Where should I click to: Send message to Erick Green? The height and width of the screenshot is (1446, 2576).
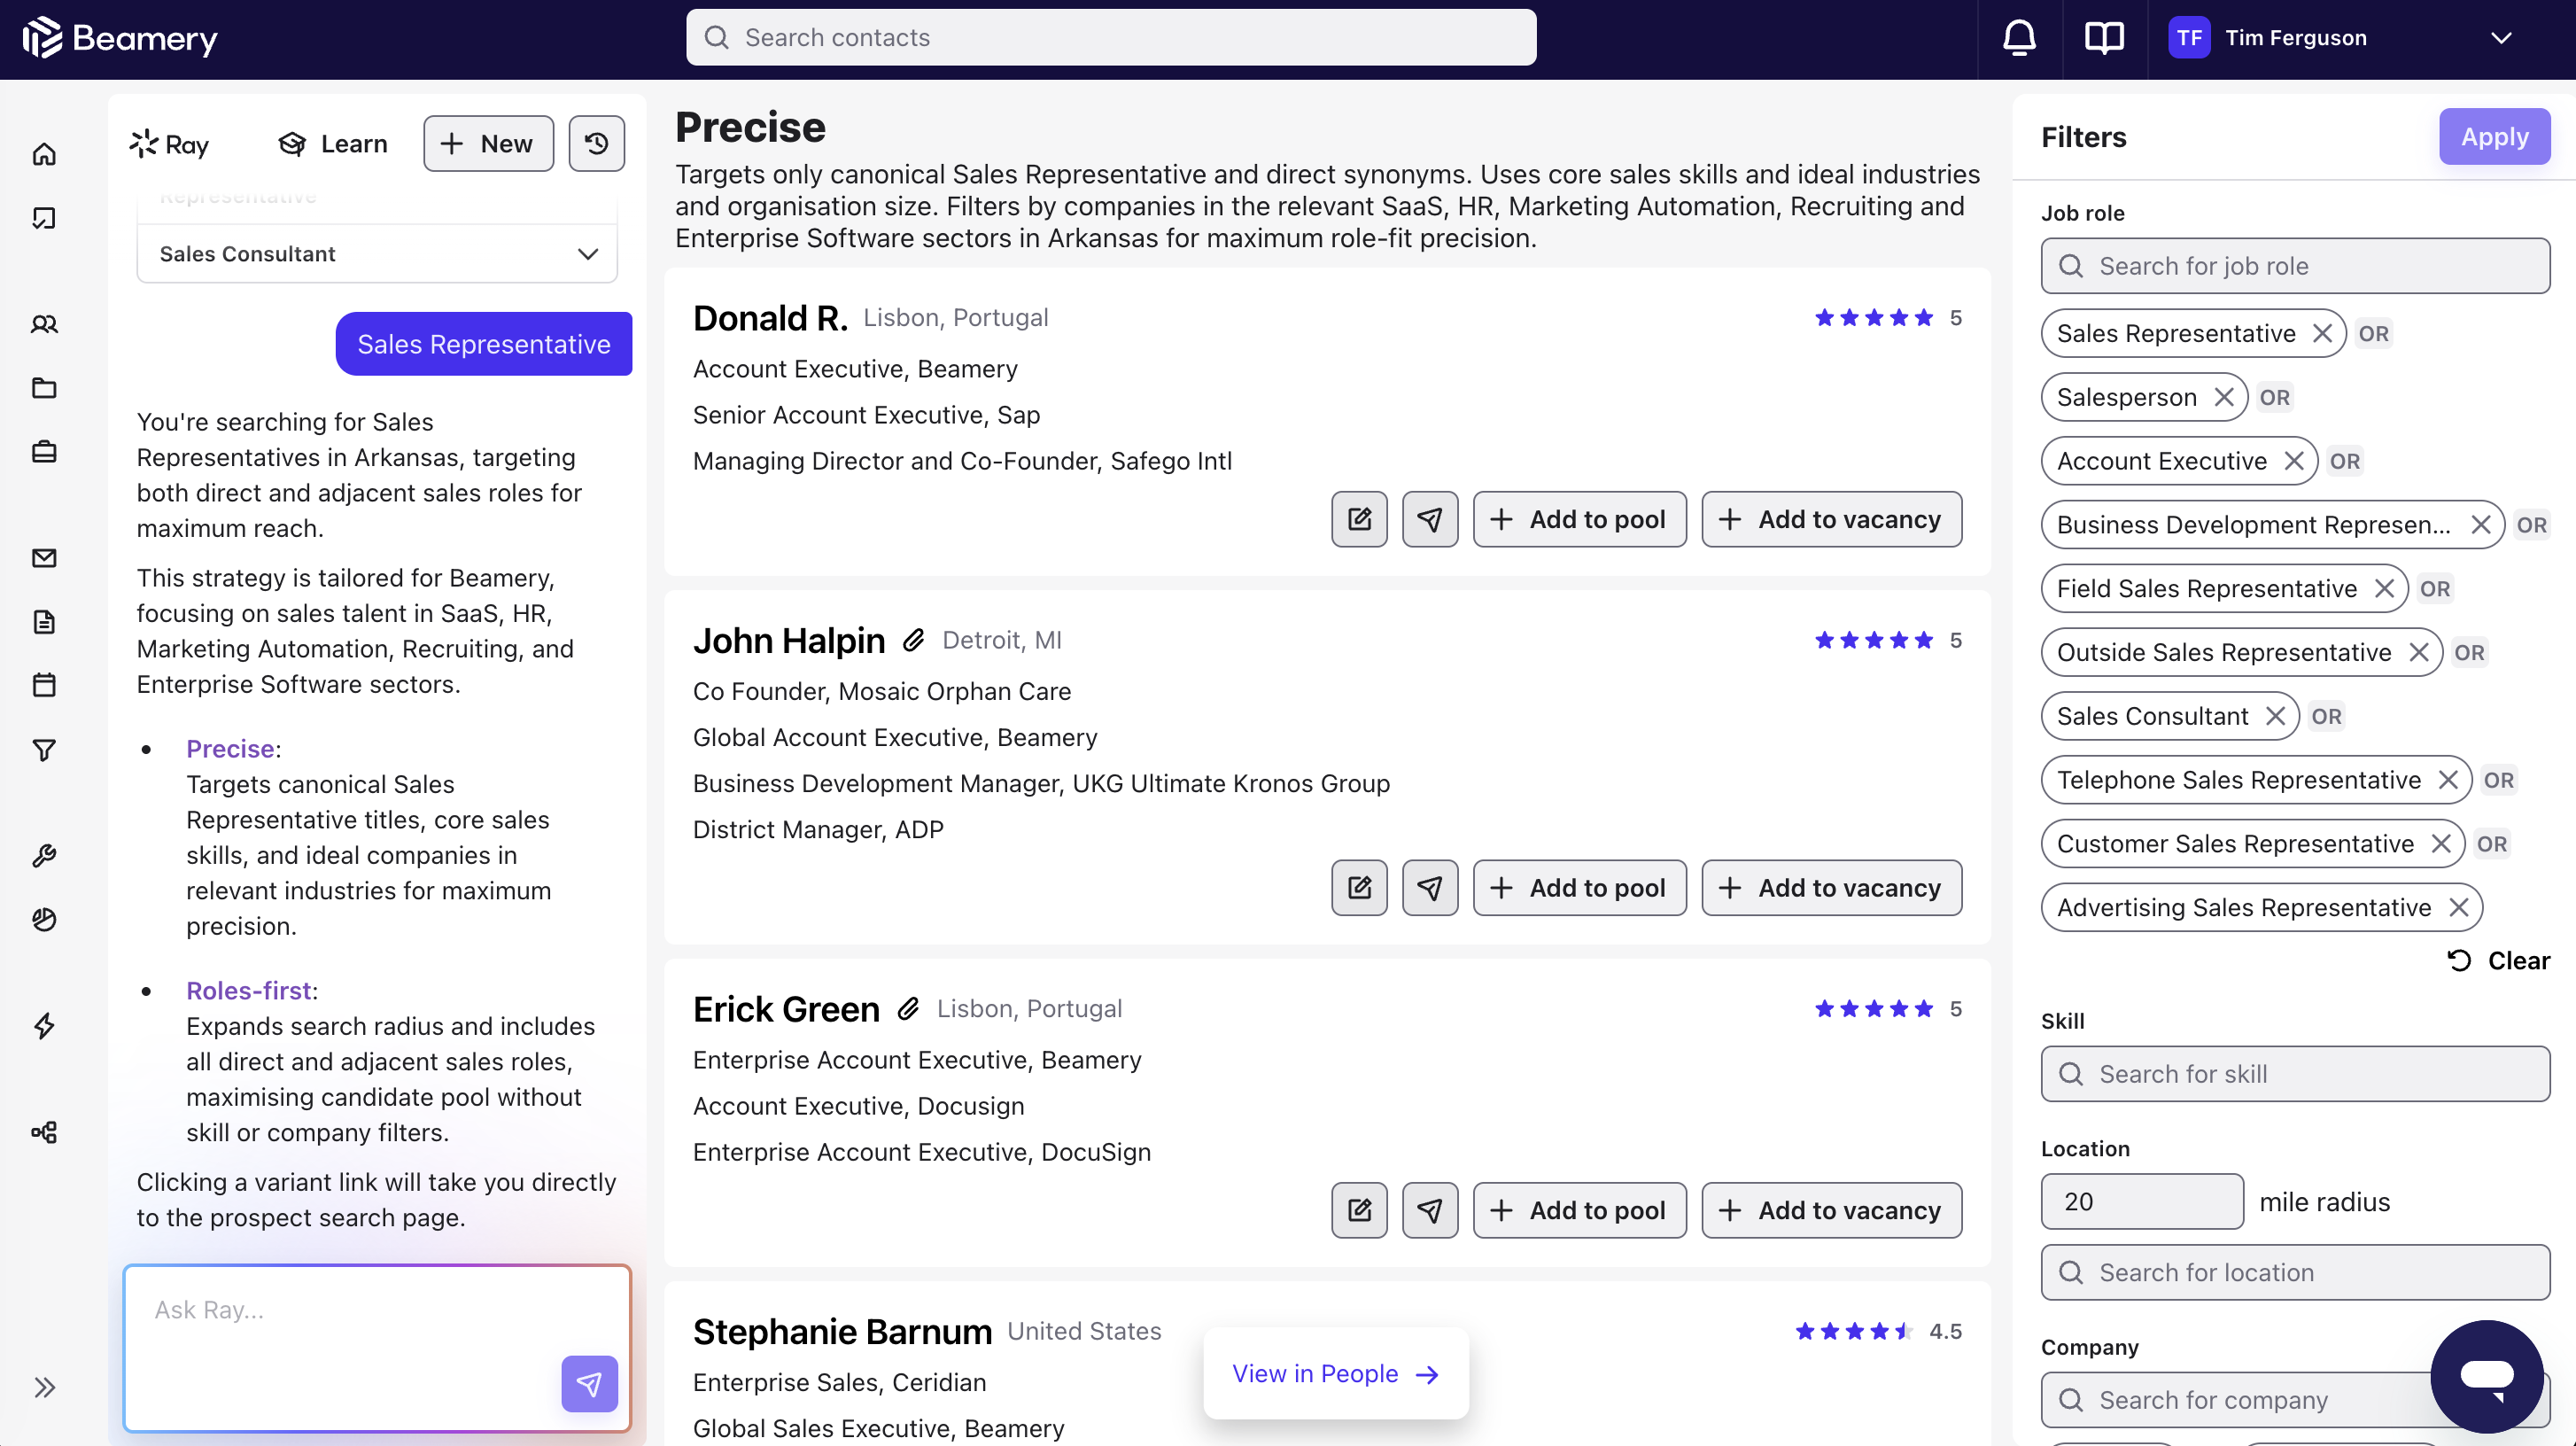click(1430, 1210)
